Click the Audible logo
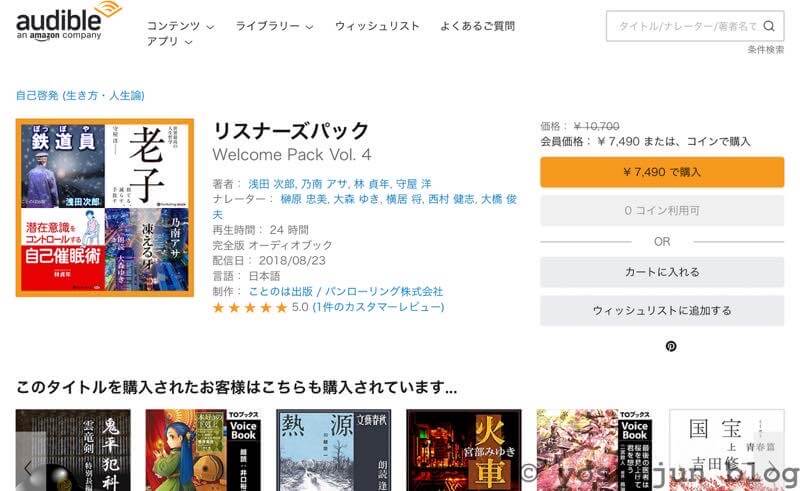This screenshot has width=800, height=491. coord(68,21)
